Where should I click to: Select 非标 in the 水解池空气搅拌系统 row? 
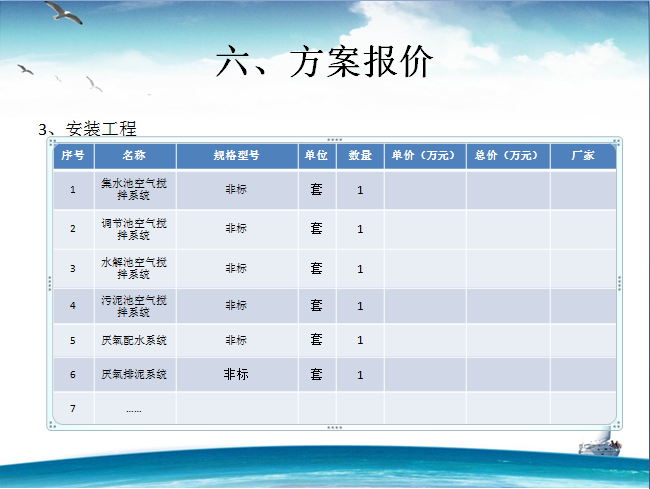click(236, 268)
